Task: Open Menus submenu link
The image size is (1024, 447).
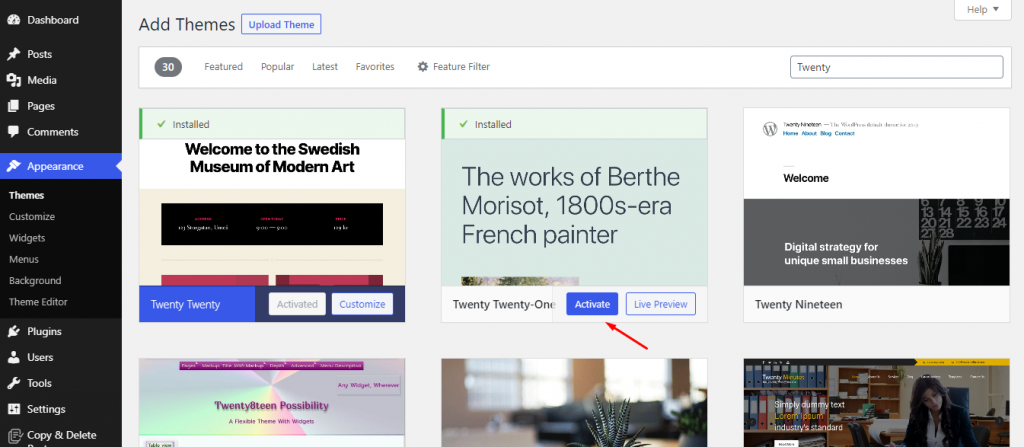Action: click(24, 259)
